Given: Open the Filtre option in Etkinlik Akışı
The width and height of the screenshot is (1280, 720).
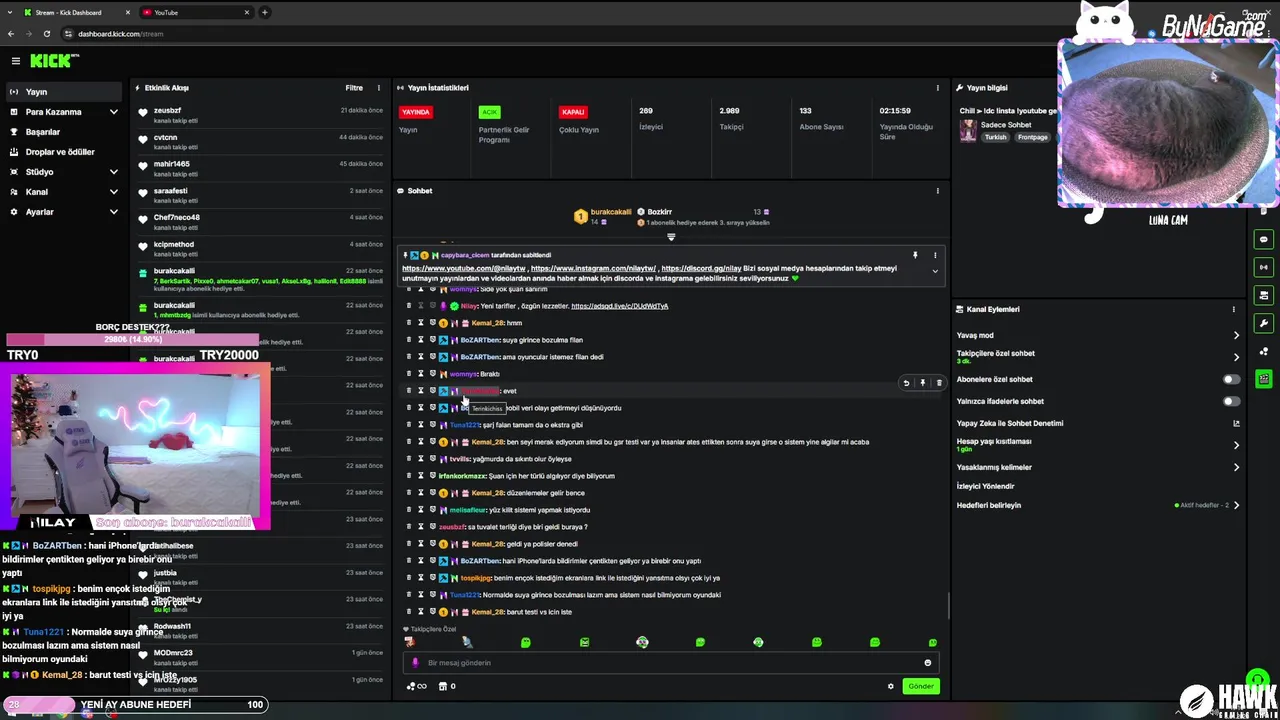Looking at the screenshot, I should (354, 88).
